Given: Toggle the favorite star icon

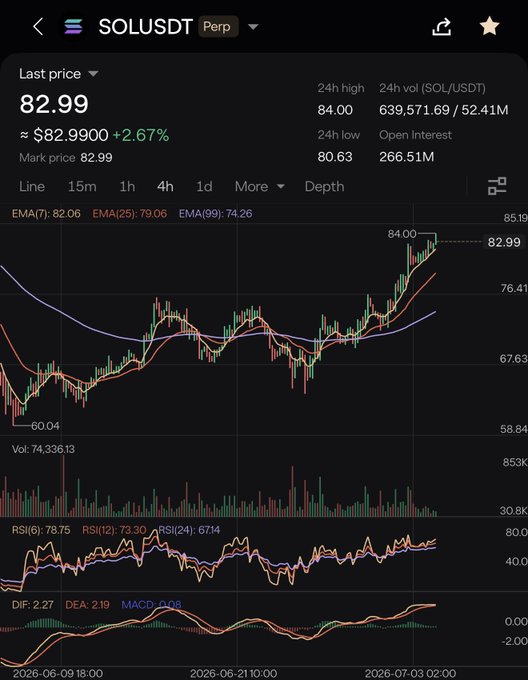Looking at the screenshot, I should (x=489, y=26).
